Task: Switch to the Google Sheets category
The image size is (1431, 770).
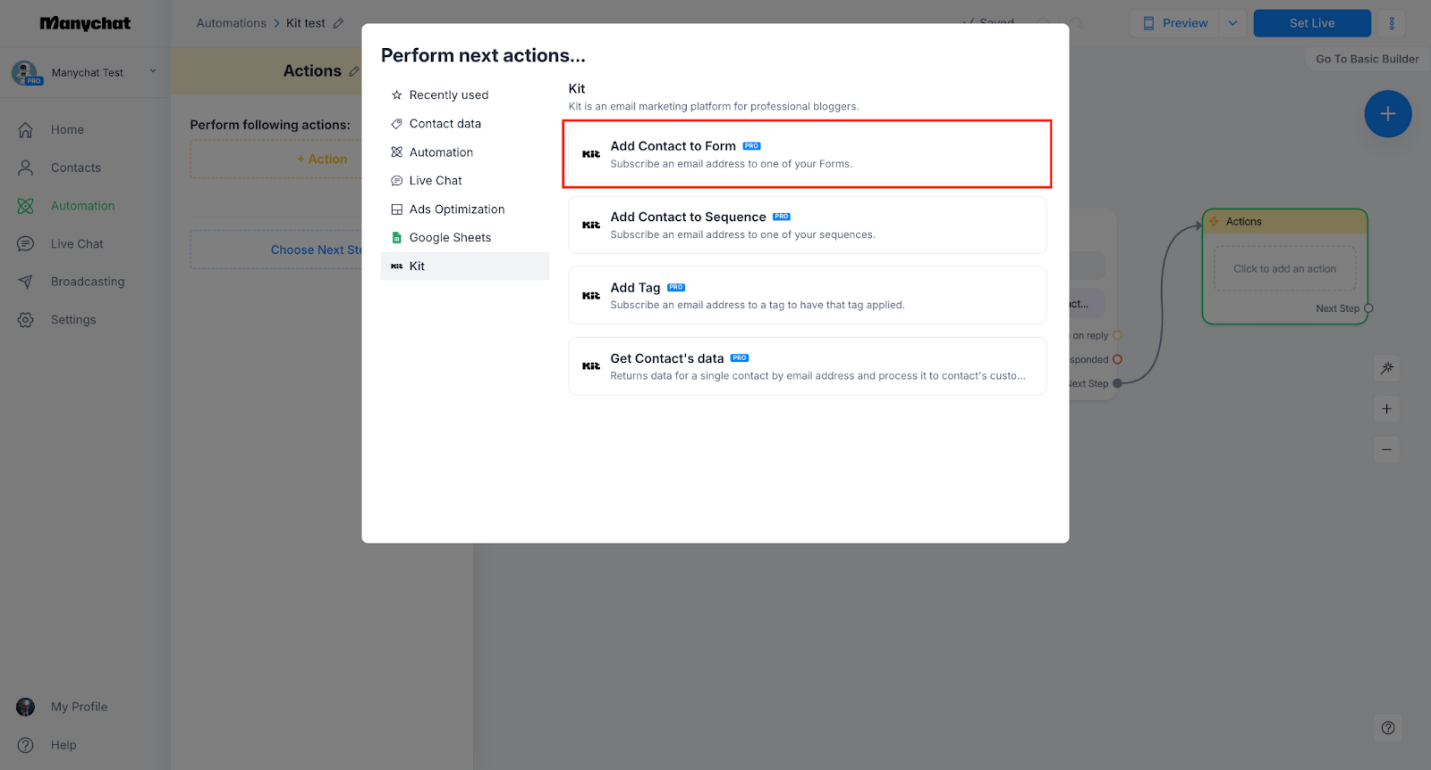Action: click(450, 237)
